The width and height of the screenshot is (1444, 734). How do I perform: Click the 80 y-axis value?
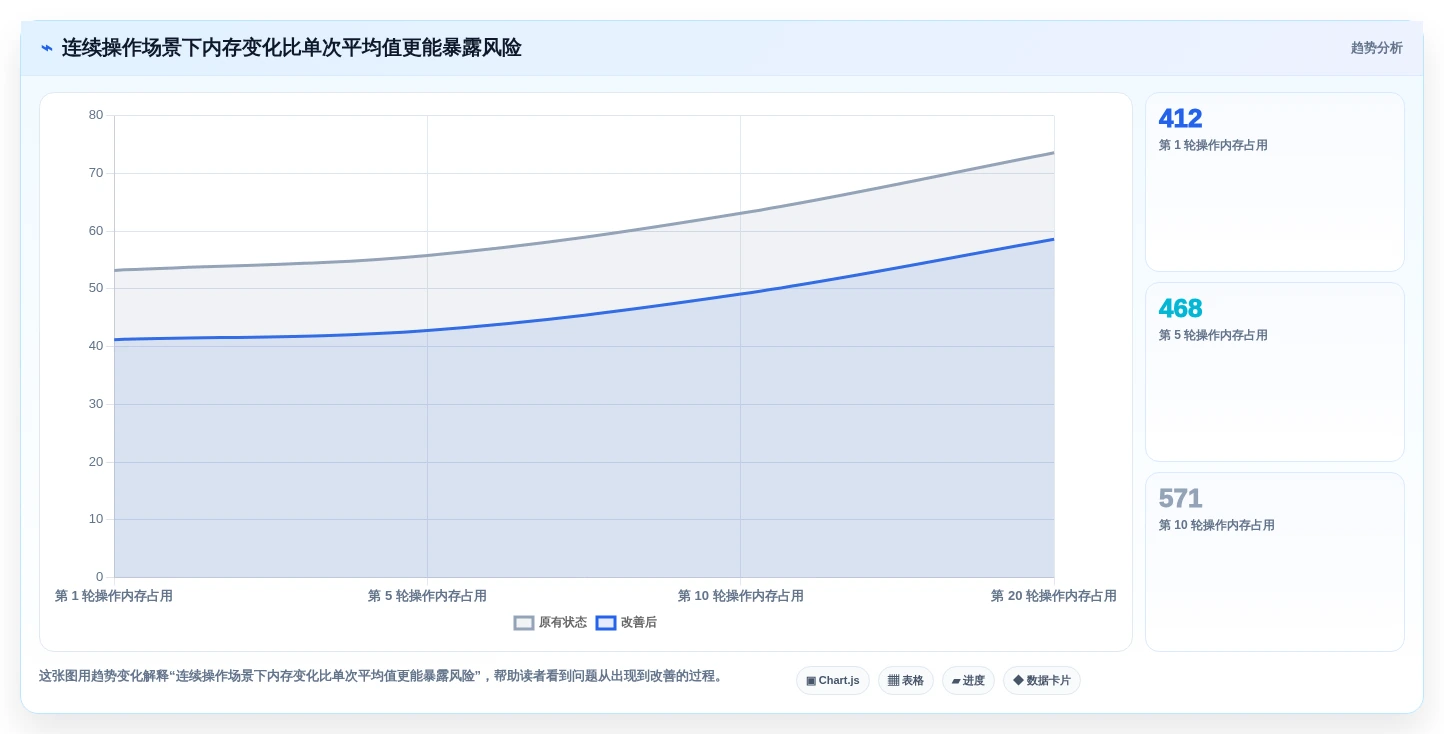tap(96, 115)
